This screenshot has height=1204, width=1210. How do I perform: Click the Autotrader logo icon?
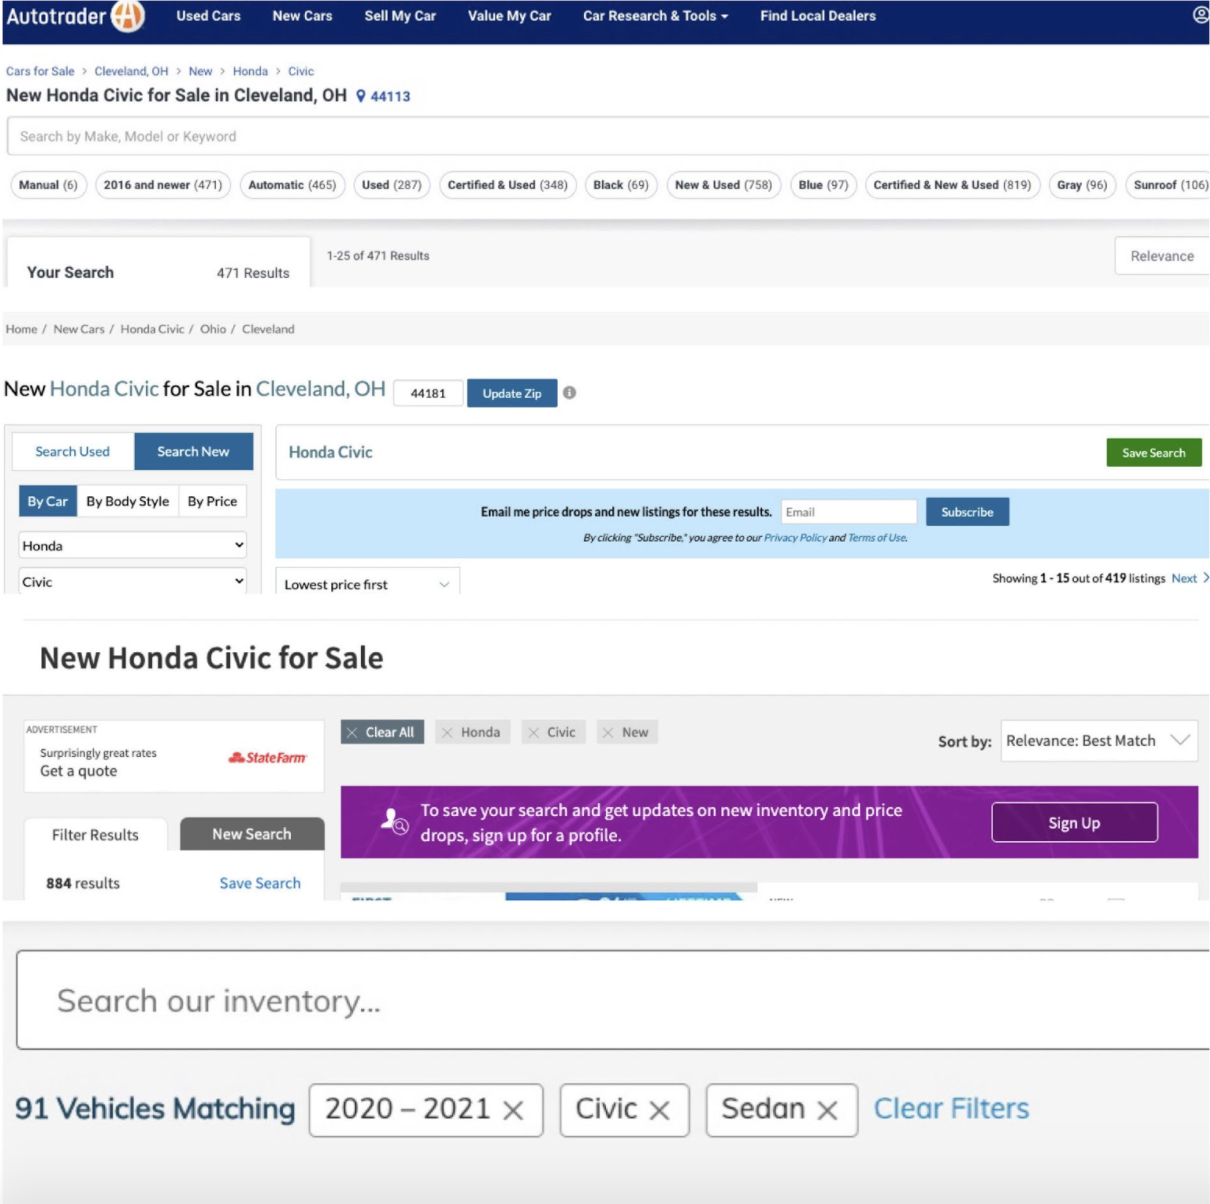tap(128, 16)
